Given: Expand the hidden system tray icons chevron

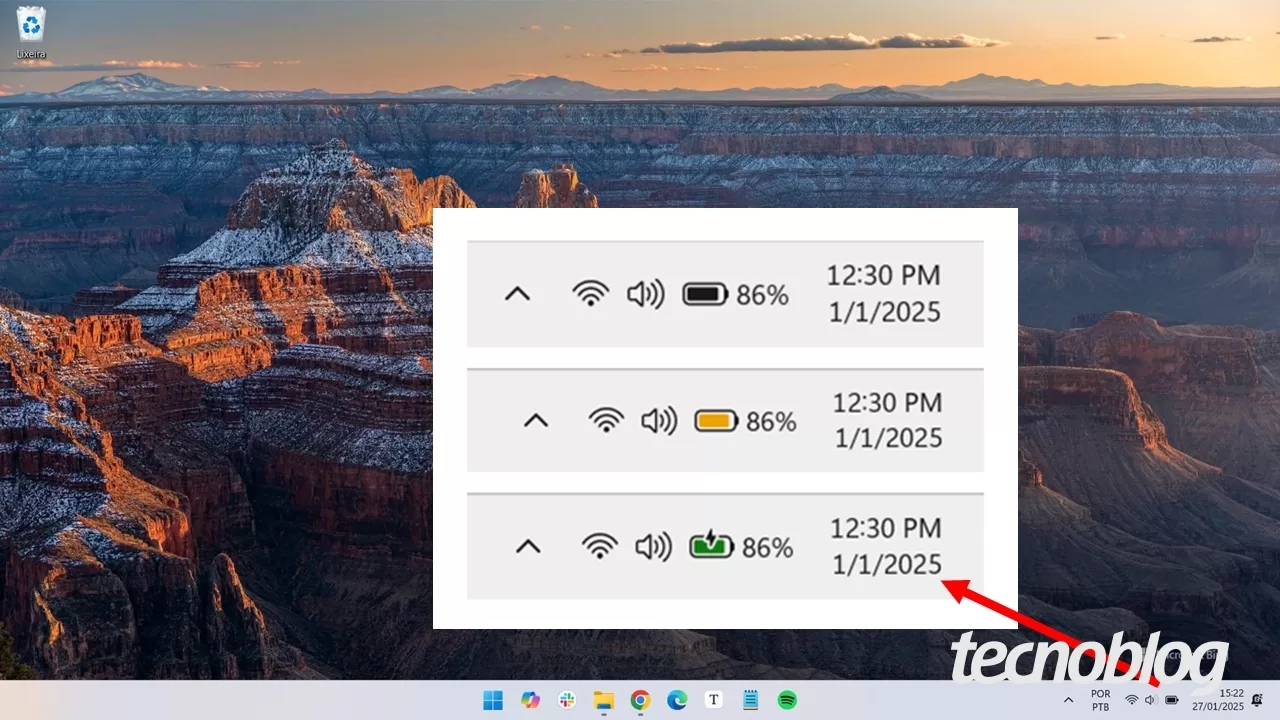Looking at the screenshot, I should (x=1068, y=700).
